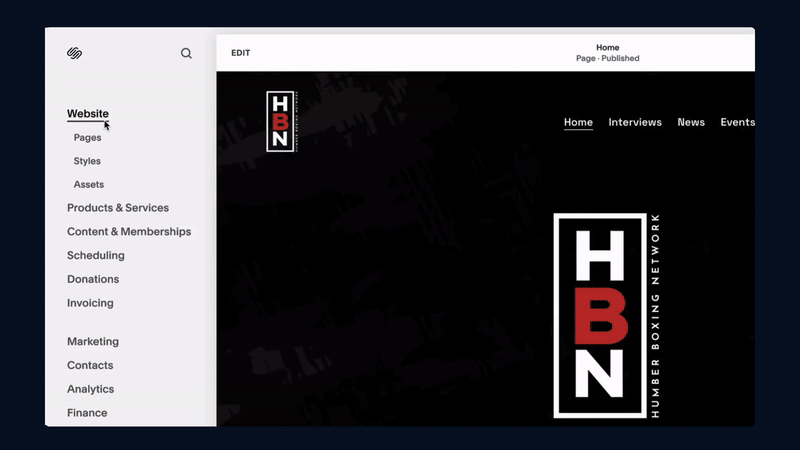The height and width of the screenshot is (450, 800).
Task: Go to Products & Services
Action: [x=118, y=208]
